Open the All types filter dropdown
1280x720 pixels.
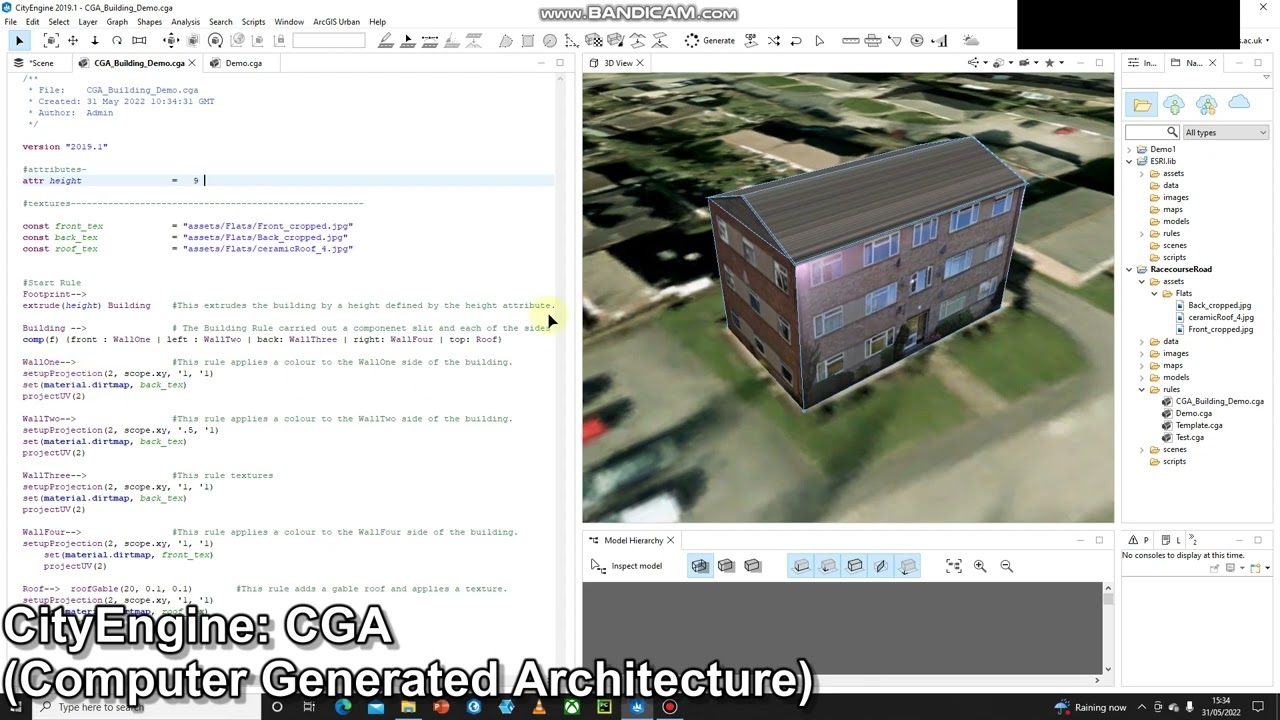pos(1225,132)
